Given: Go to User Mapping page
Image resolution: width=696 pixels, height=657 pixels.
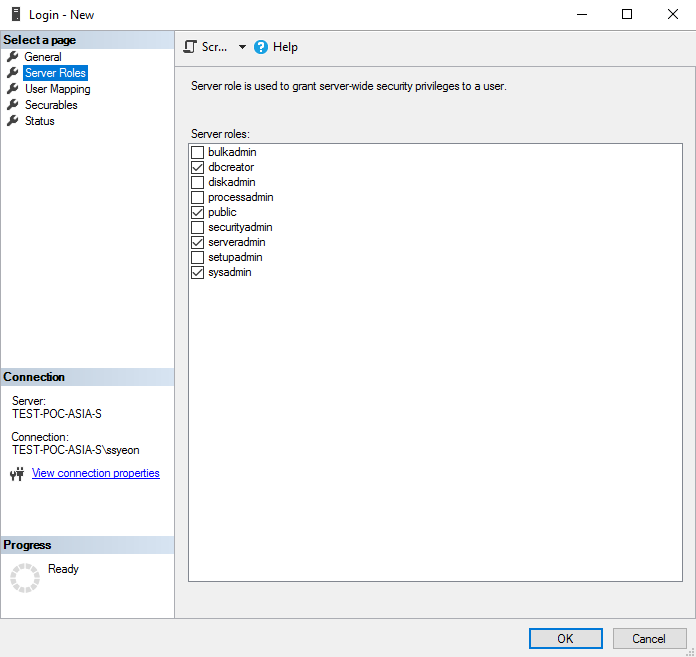Looking at the screenshot, I should point(57,89).
